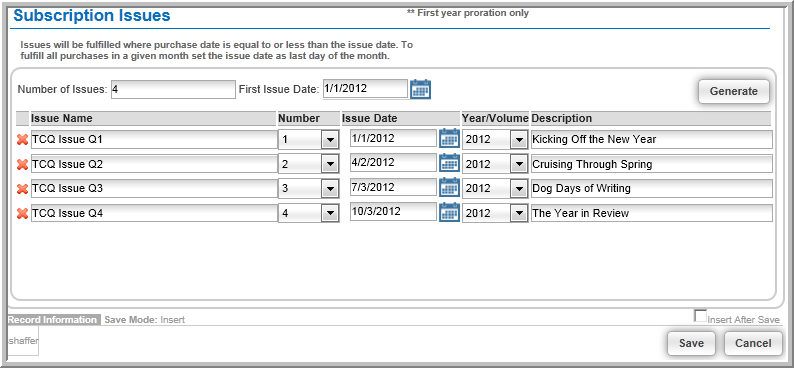Delete the TCQ Issue Q1 row
This screenshot has height=368, width=794.
tap(22, 140)
